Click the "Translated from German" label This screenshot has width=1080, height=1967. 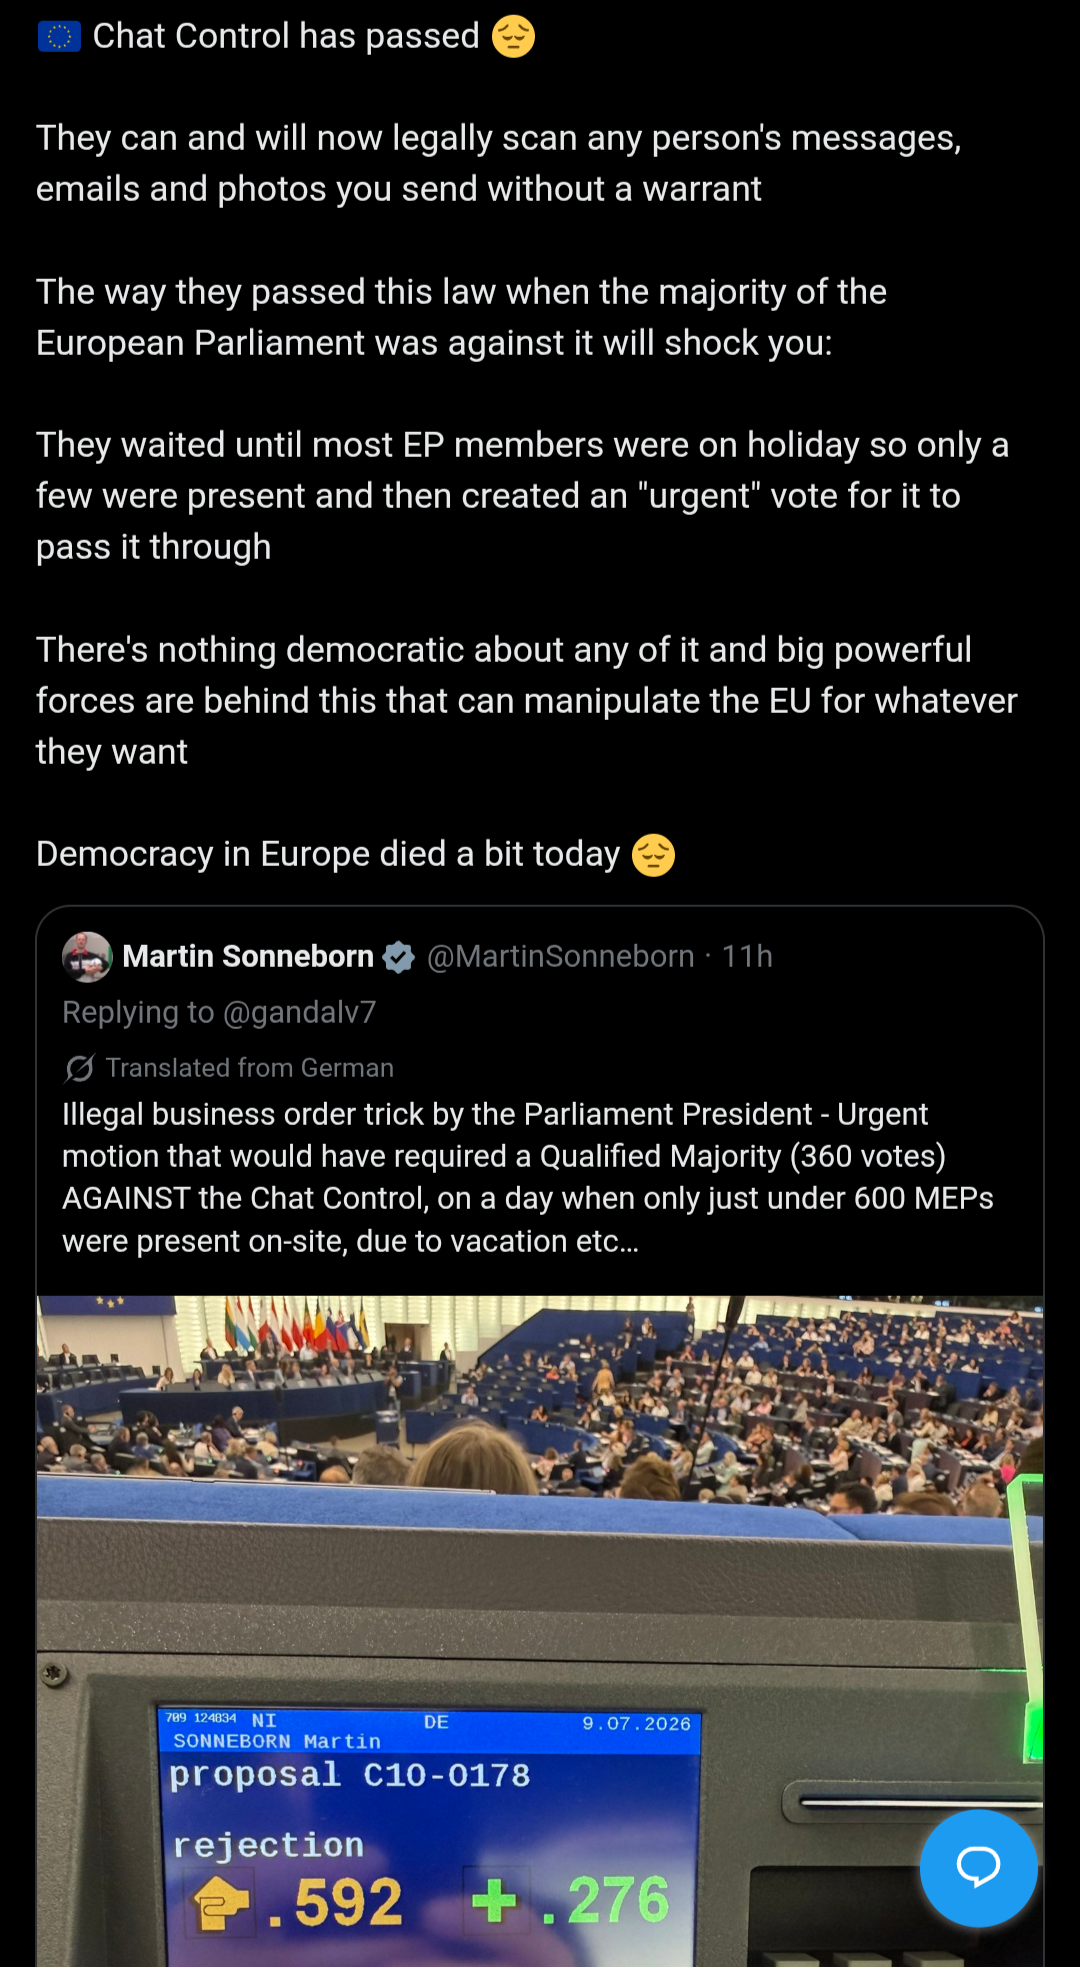[x=250, y=1068]
